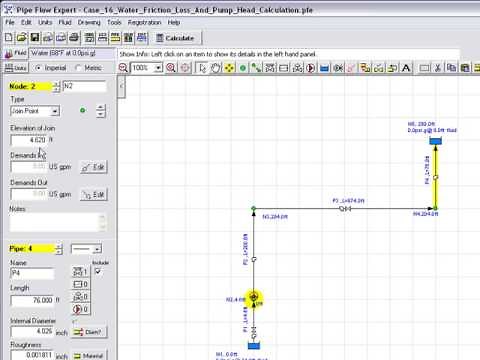Select the add text label 'A' tool

406,68
